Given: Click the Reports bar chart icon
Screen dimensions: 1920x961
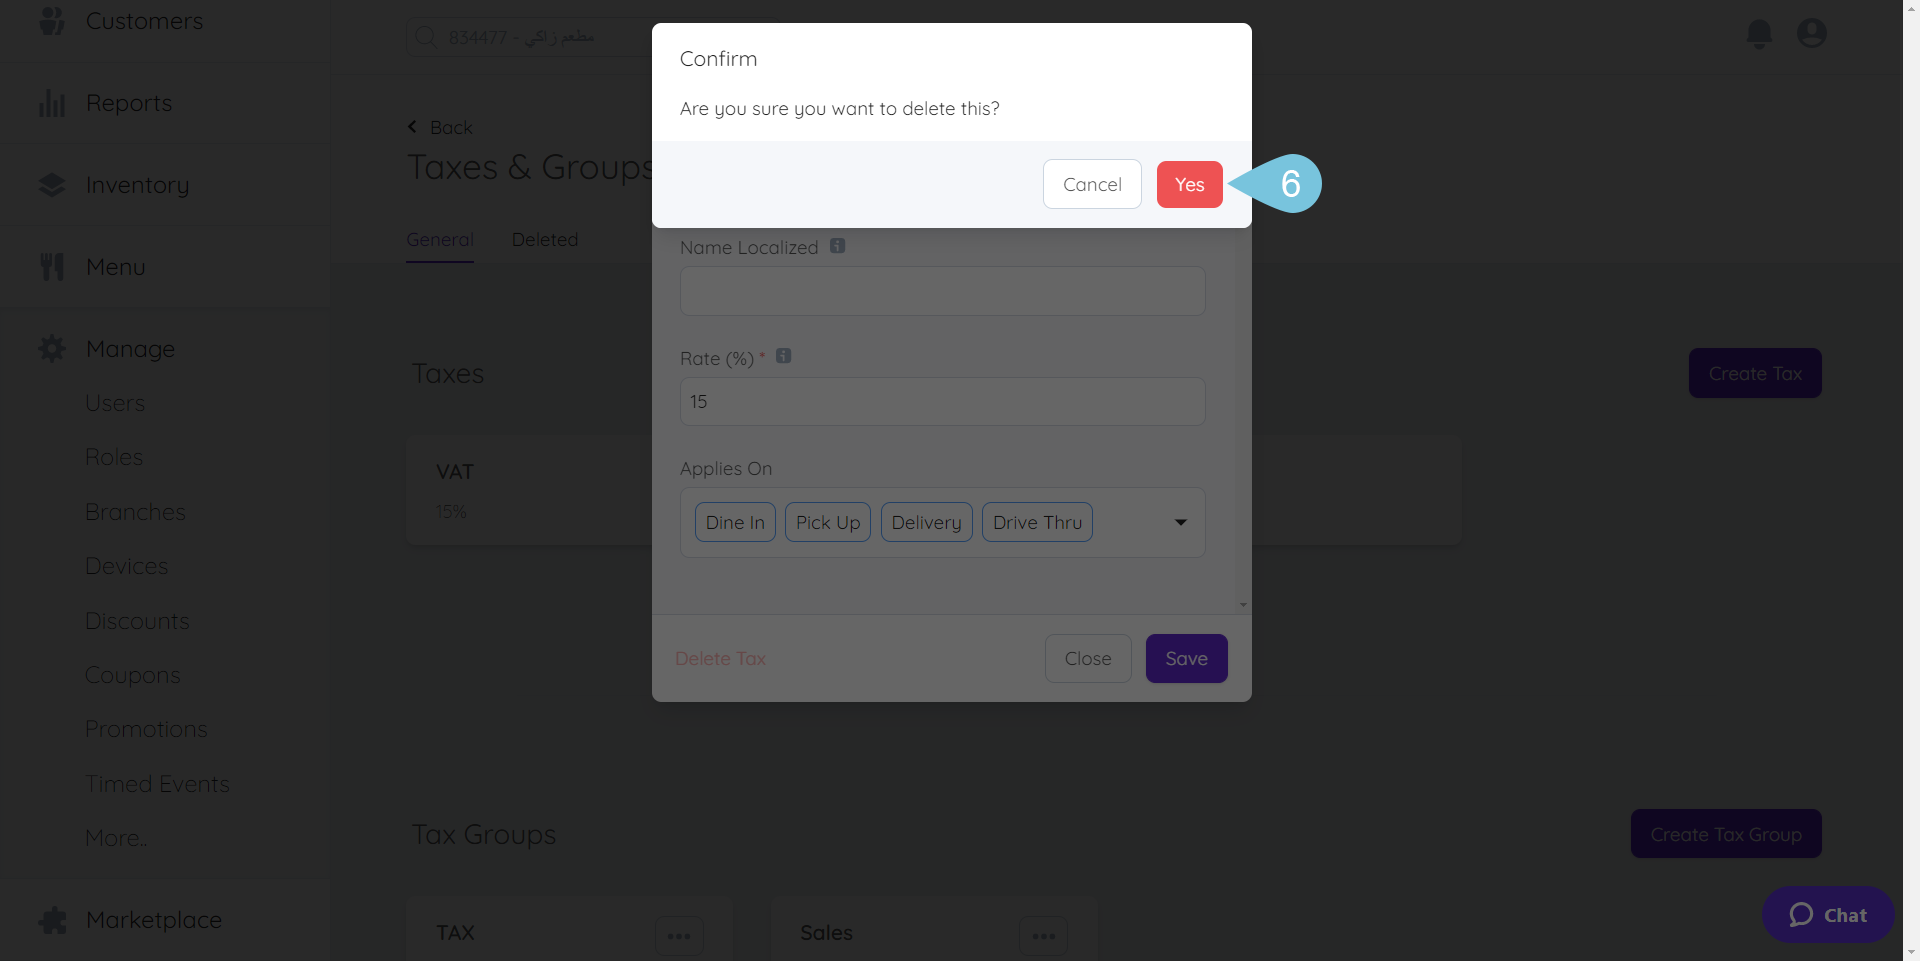Looking at the screenshot, I should 52,103.
